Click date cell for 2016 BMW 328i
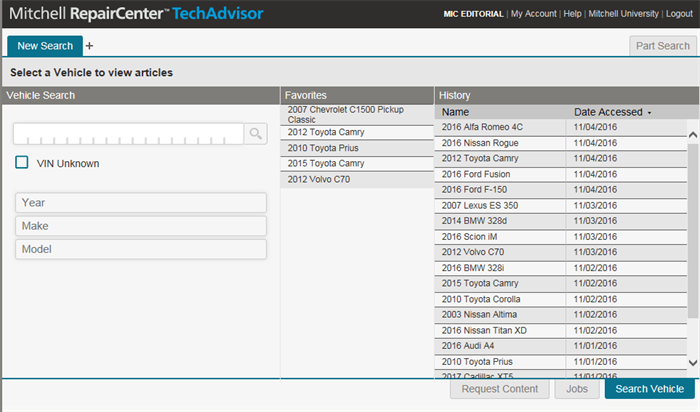Image resolution: width=700 pixels, height=412 pixels. (x=626, y=268)
